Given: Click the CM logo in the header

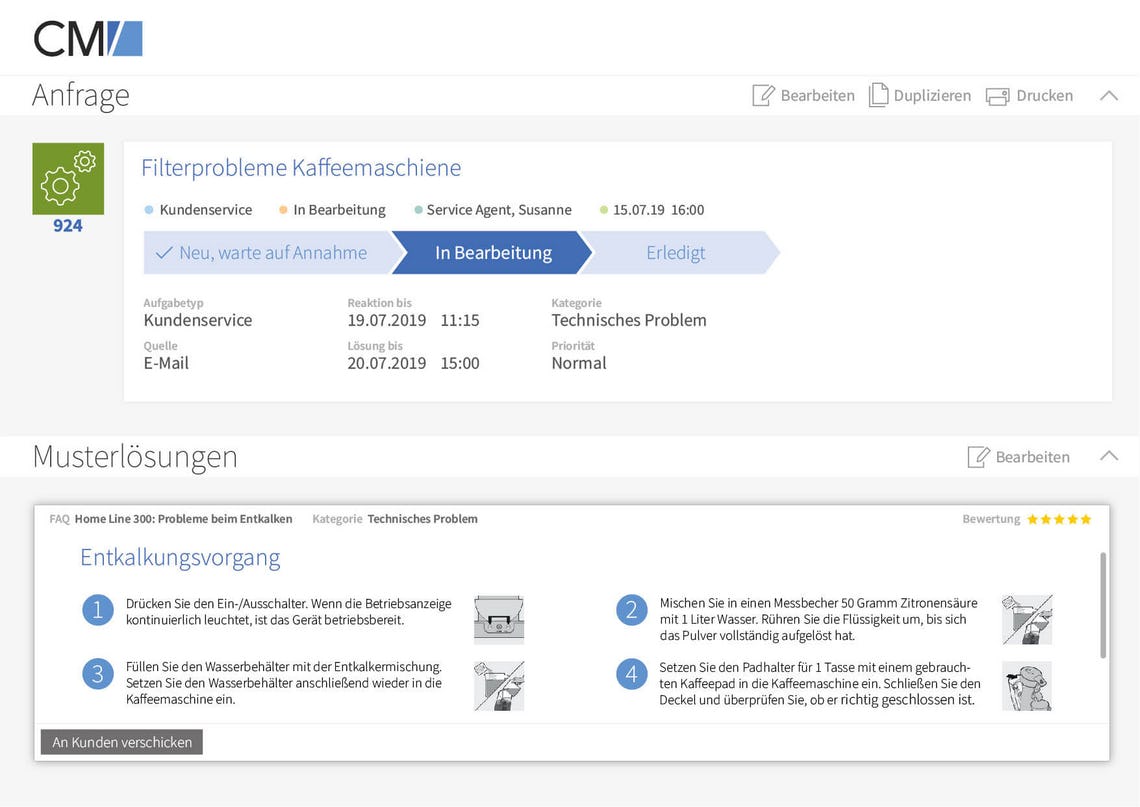Looking at the screenshot, I should pos(88,38).
